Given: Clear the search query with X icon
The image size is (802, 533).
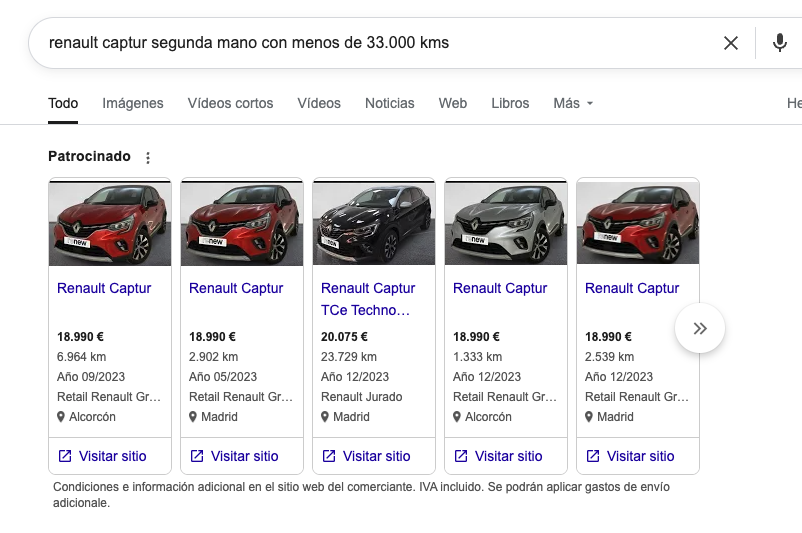Looking at the screenshot, I should (731, 43).
